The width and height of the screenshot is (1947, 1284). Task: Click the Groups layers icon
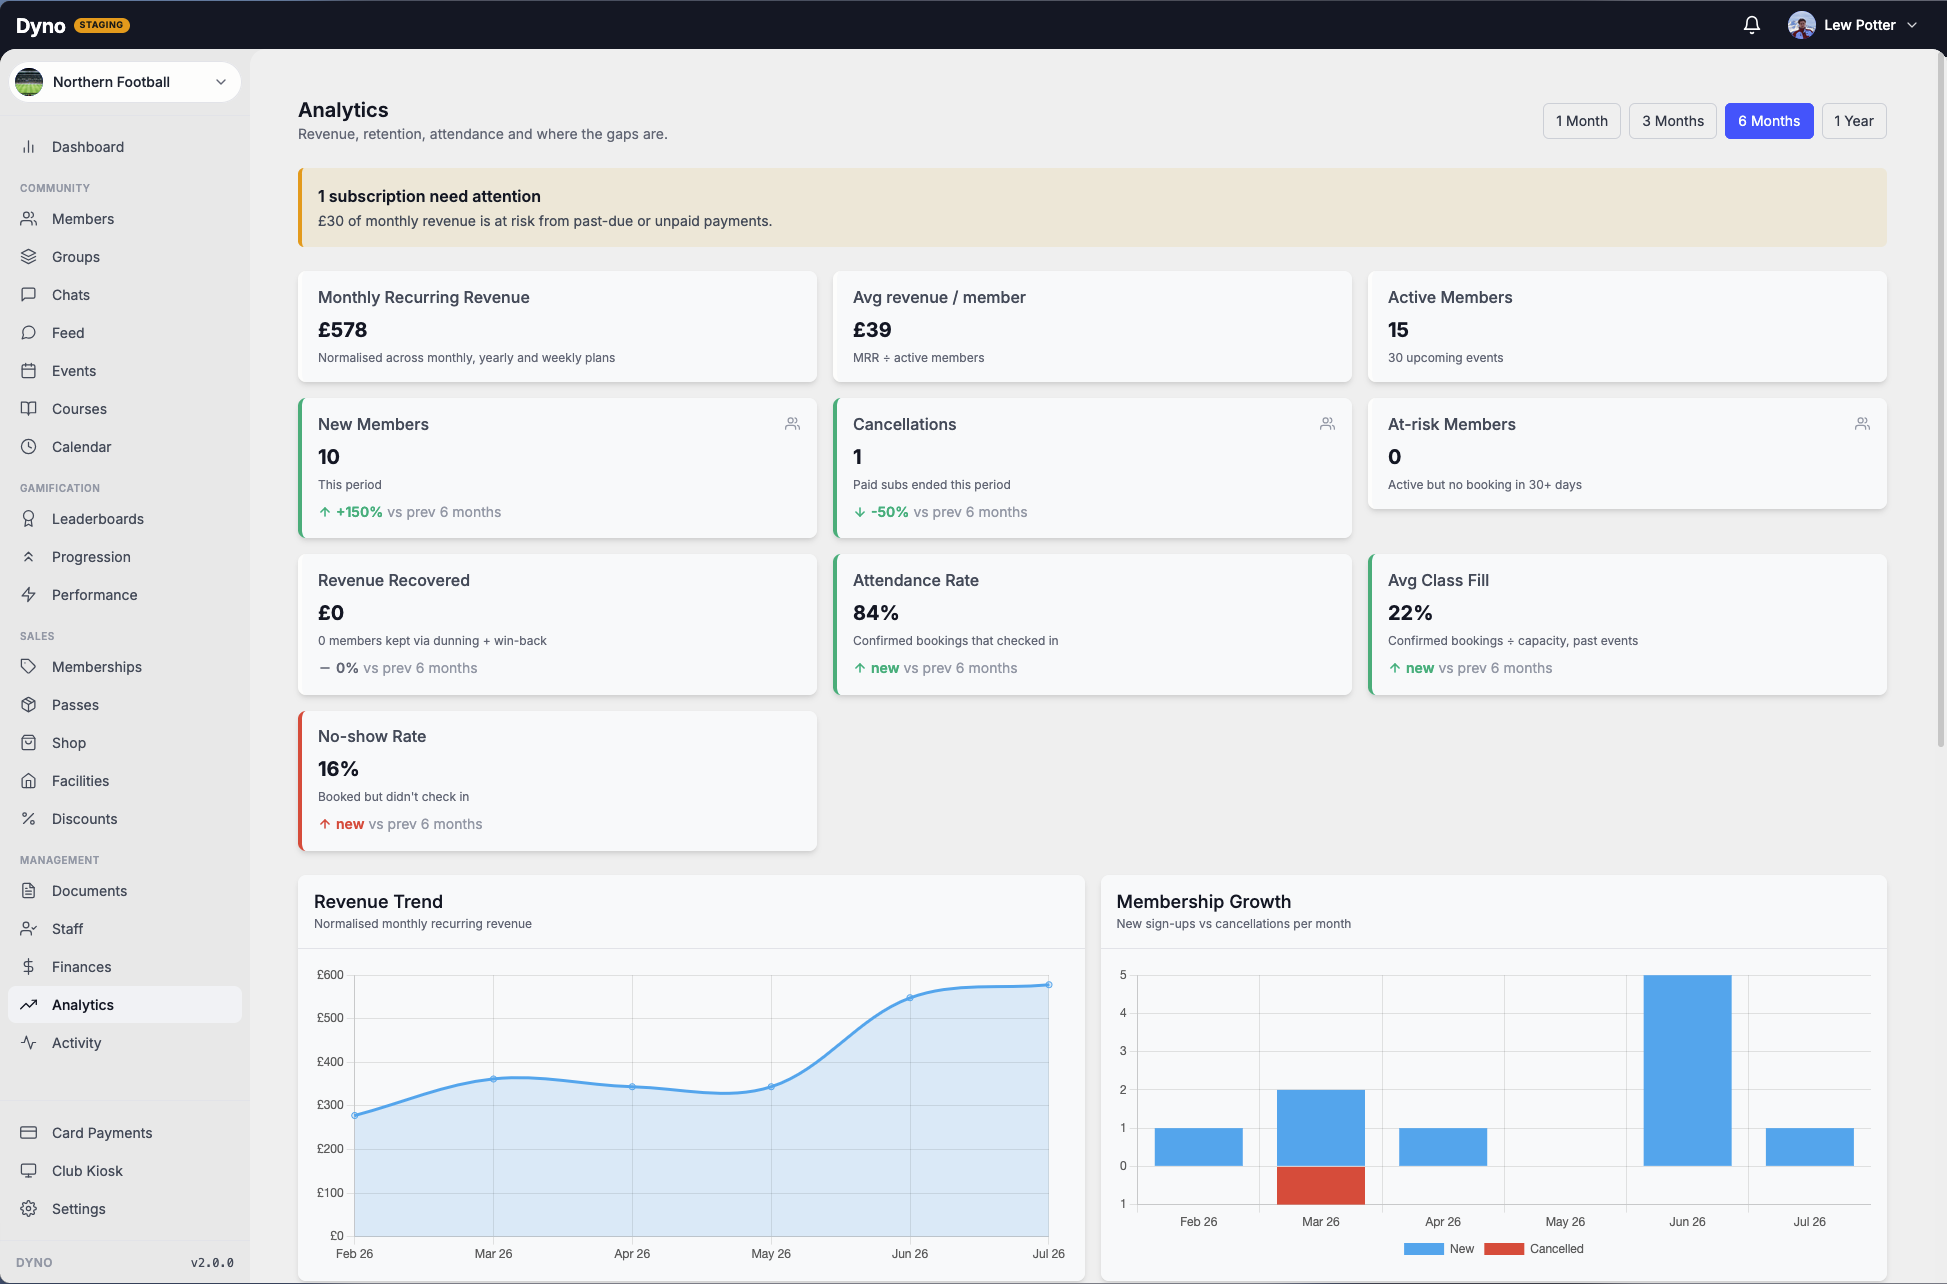29,257
